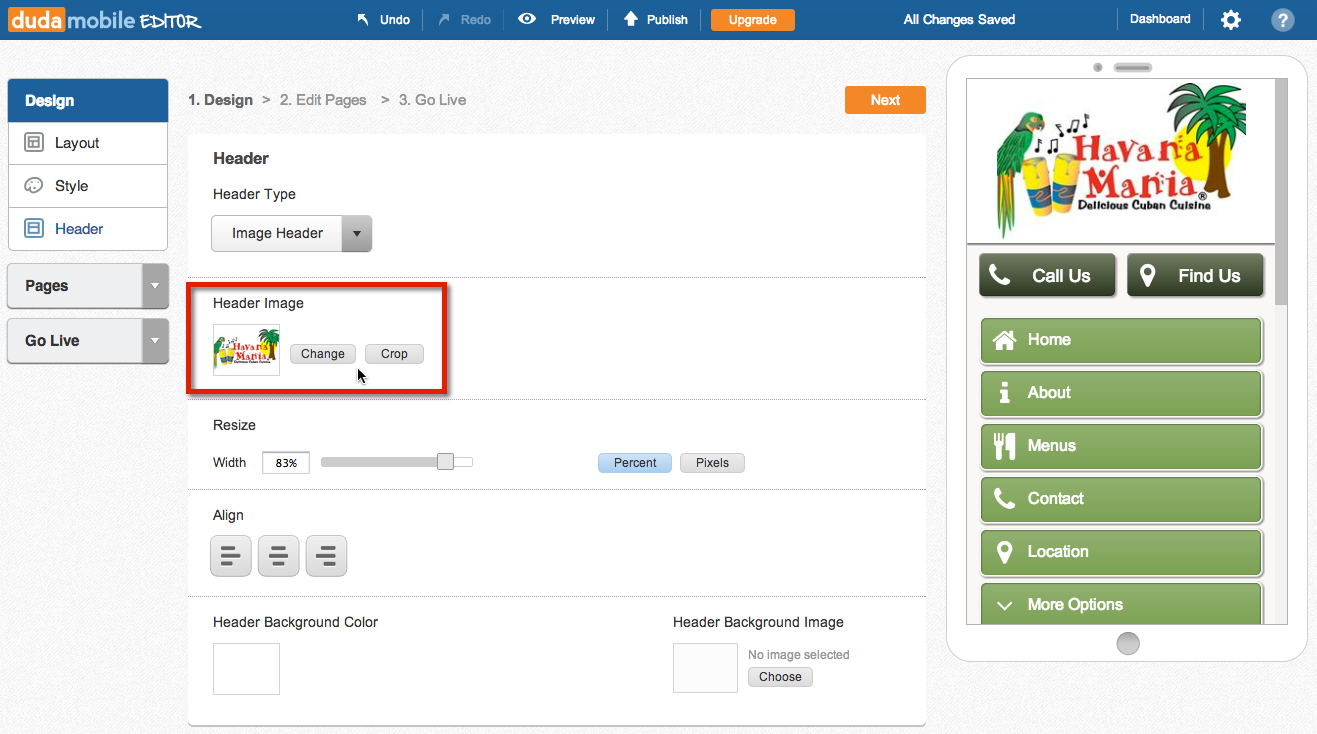Click the orange Upgrade button
The width and height of the screenshot is (1317, 734).
(x=752, y=19)
